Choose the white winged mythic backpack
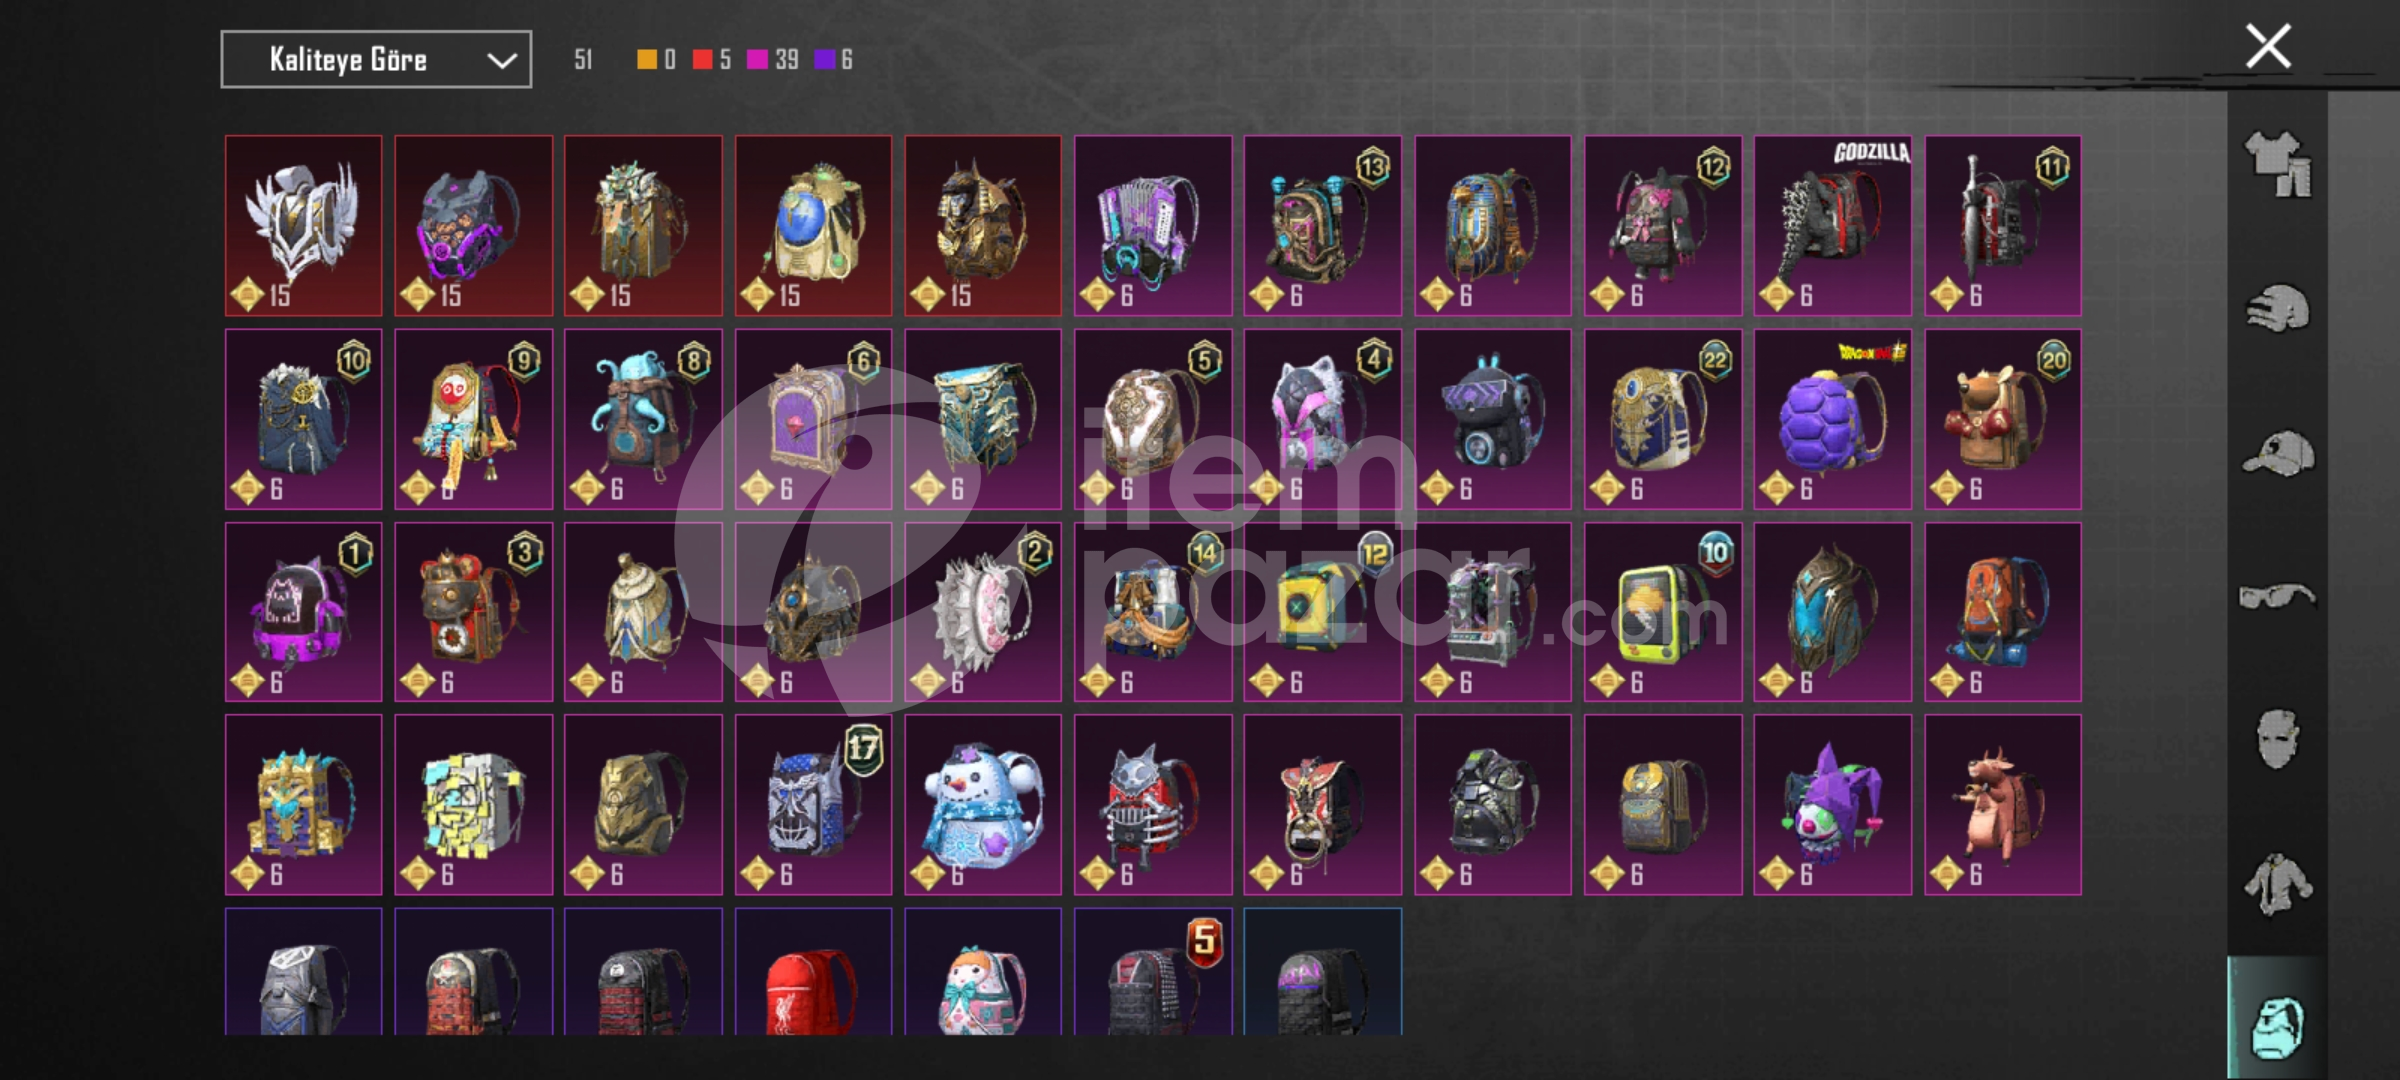This screenshot has height=1080, width=2400. [x=303, y=226]
